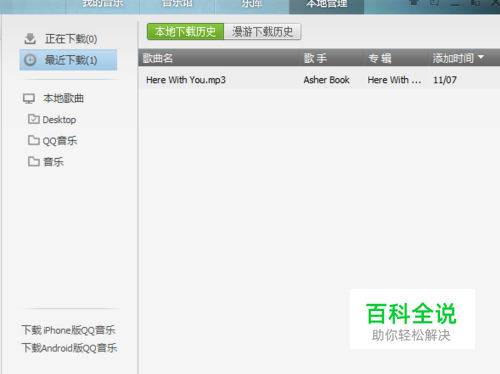This screenshot has width=500, height=374.
Task: Sort by 歌手 column header
Action: tap(315, 58)
